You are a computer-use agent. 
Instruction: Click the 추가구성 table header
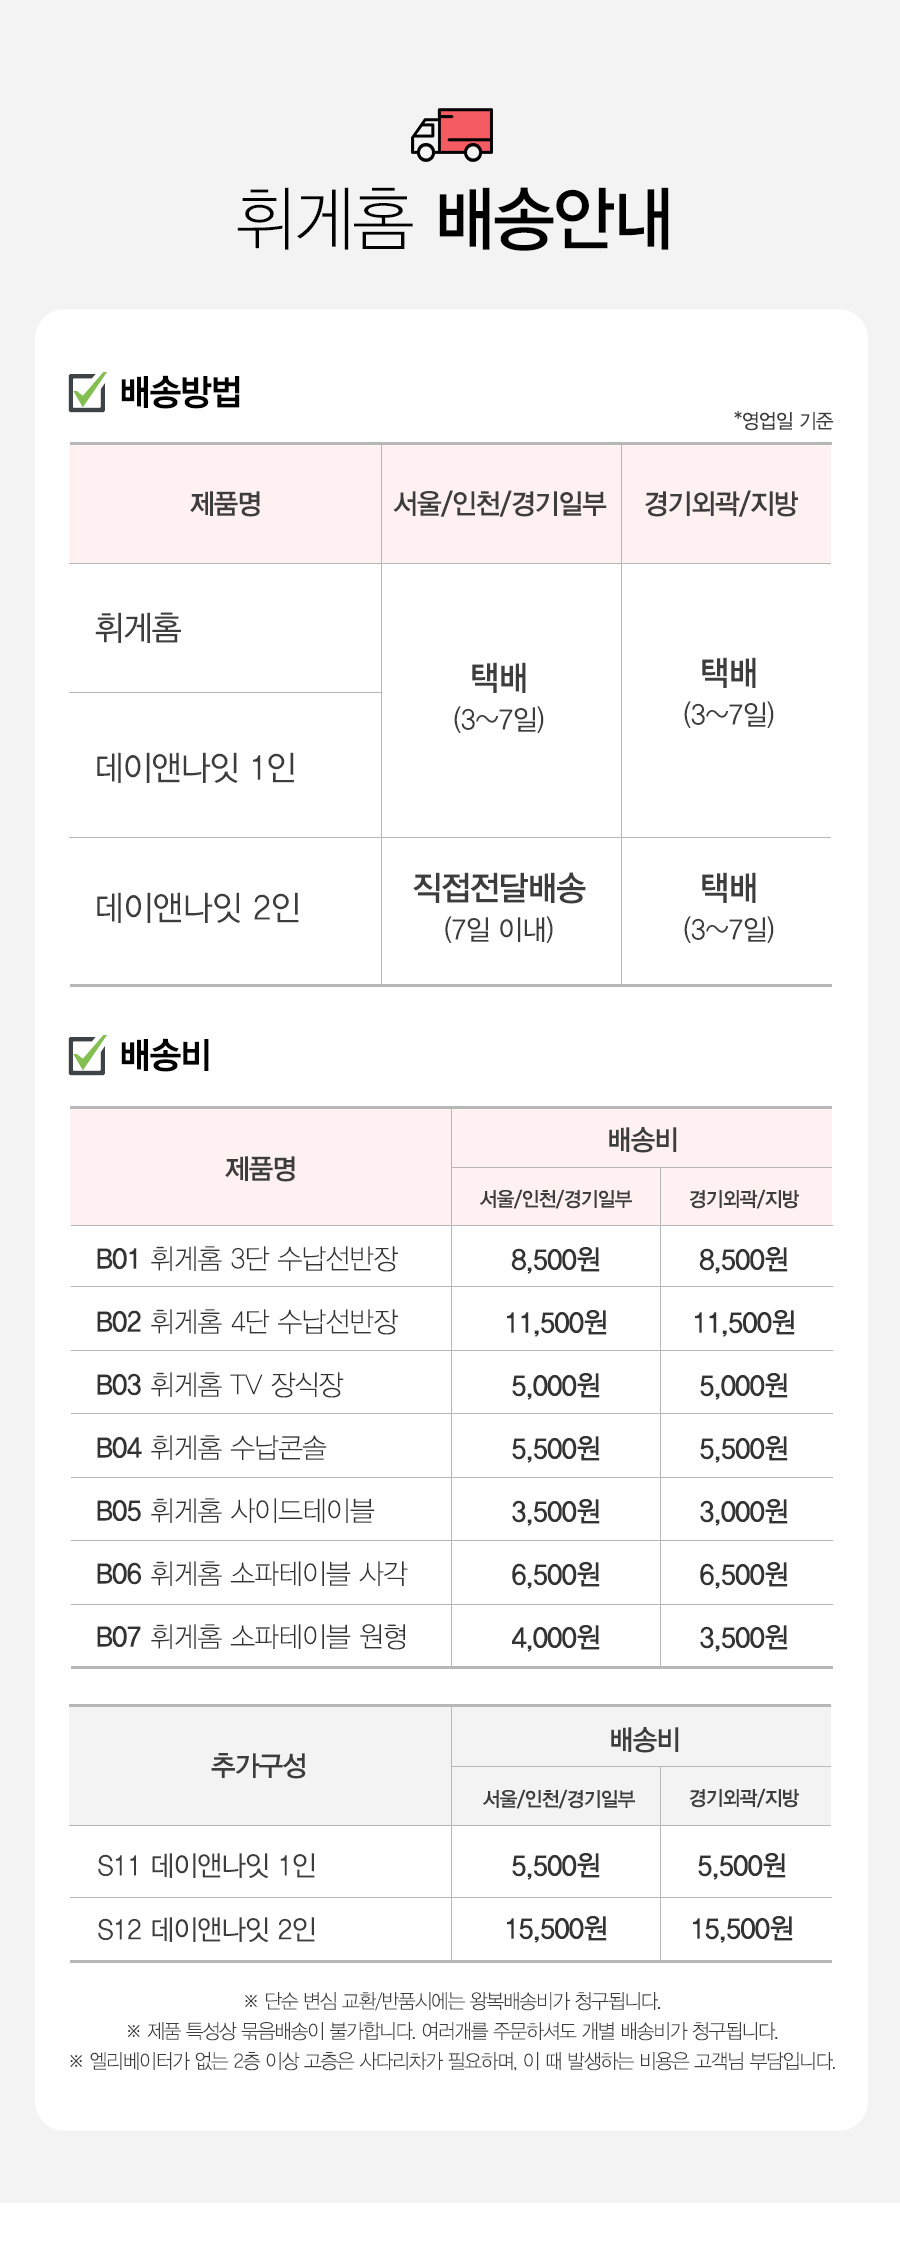tap(260, 1766)
